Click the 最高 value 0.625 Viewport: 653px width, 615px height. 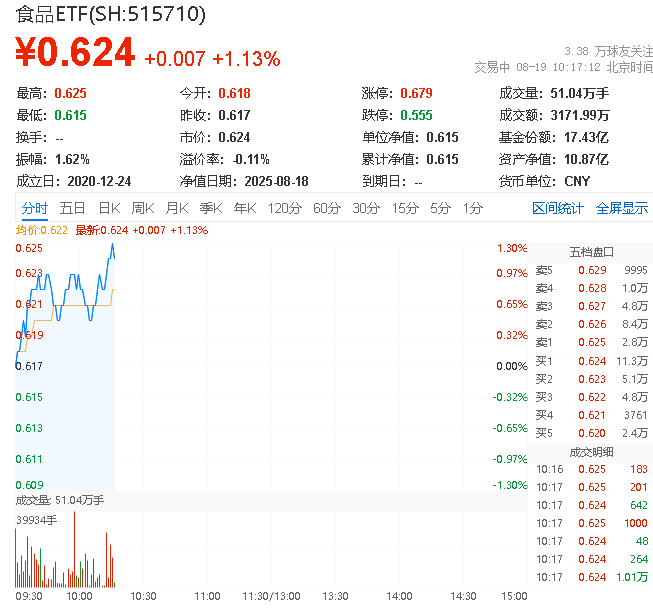pos(70,93)
